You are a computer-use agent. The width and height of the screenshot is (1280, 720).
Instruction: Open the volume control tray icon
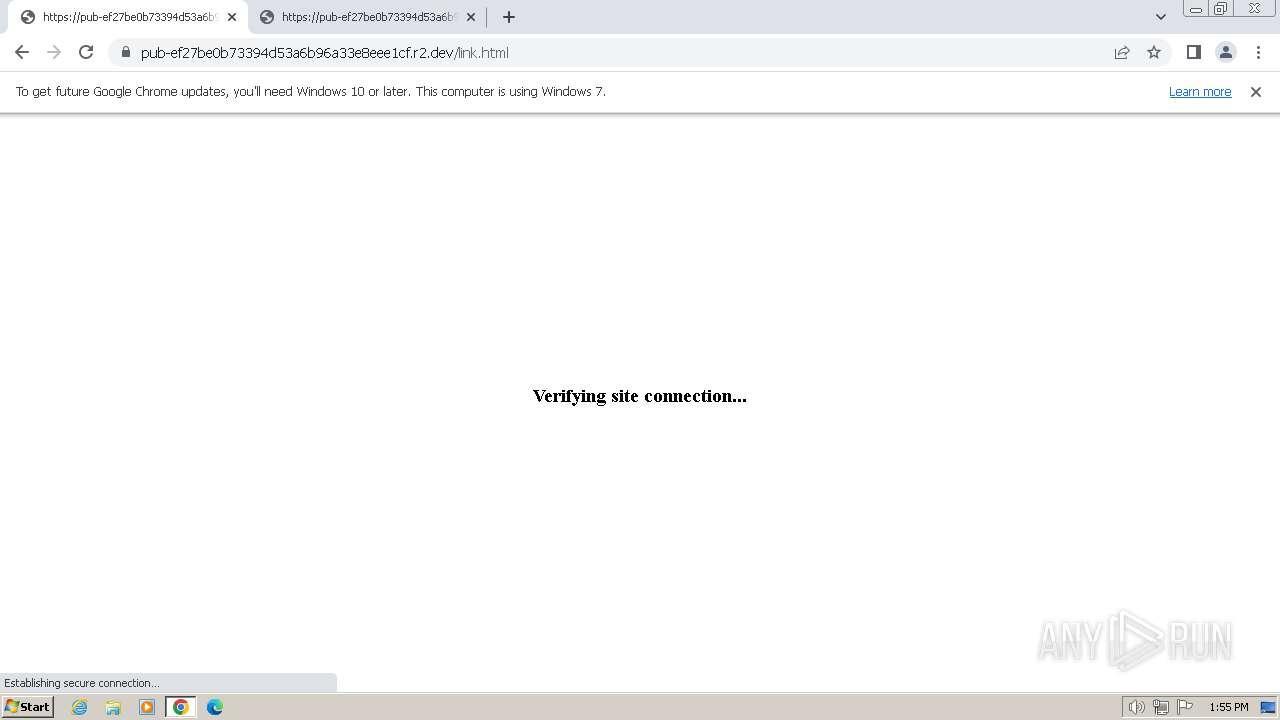point(1137,707)
